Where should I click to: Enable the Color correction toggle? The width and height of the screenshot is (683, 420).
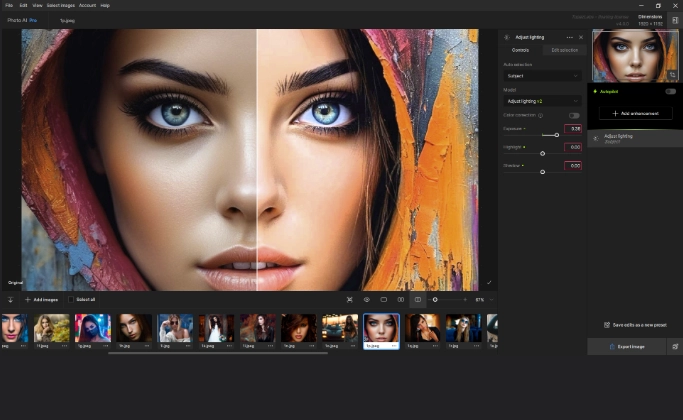click(574, 115)
